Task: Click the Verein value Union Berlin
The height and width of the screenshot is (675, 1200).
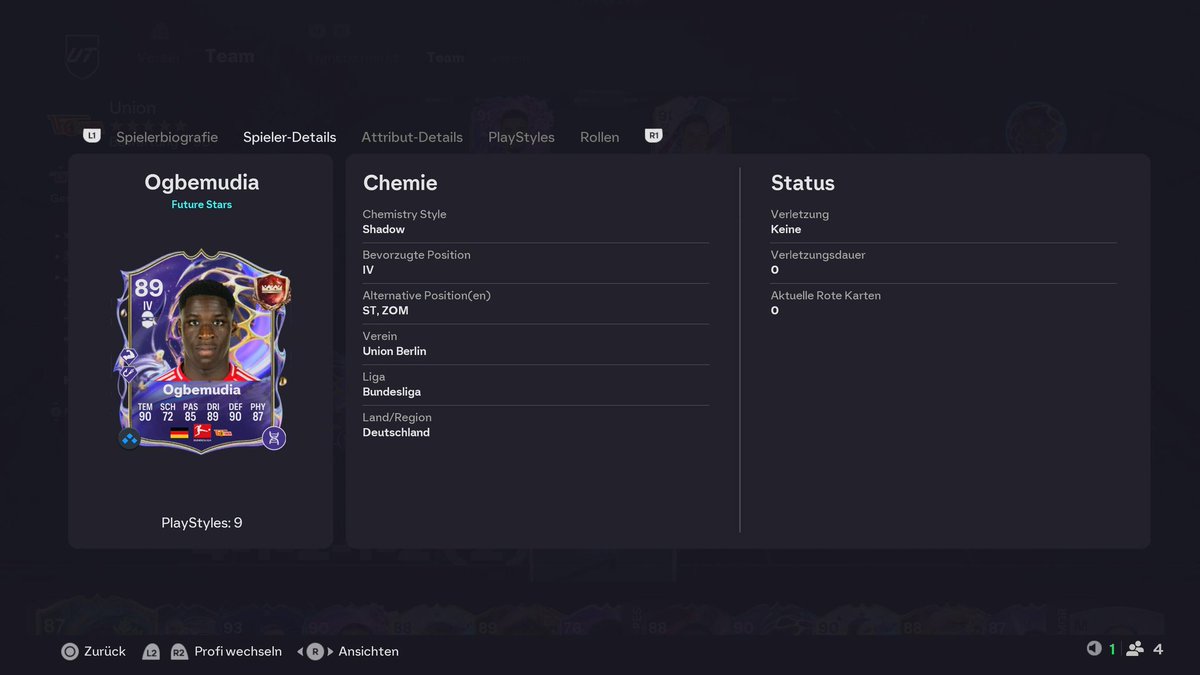Action: point(394,352)
